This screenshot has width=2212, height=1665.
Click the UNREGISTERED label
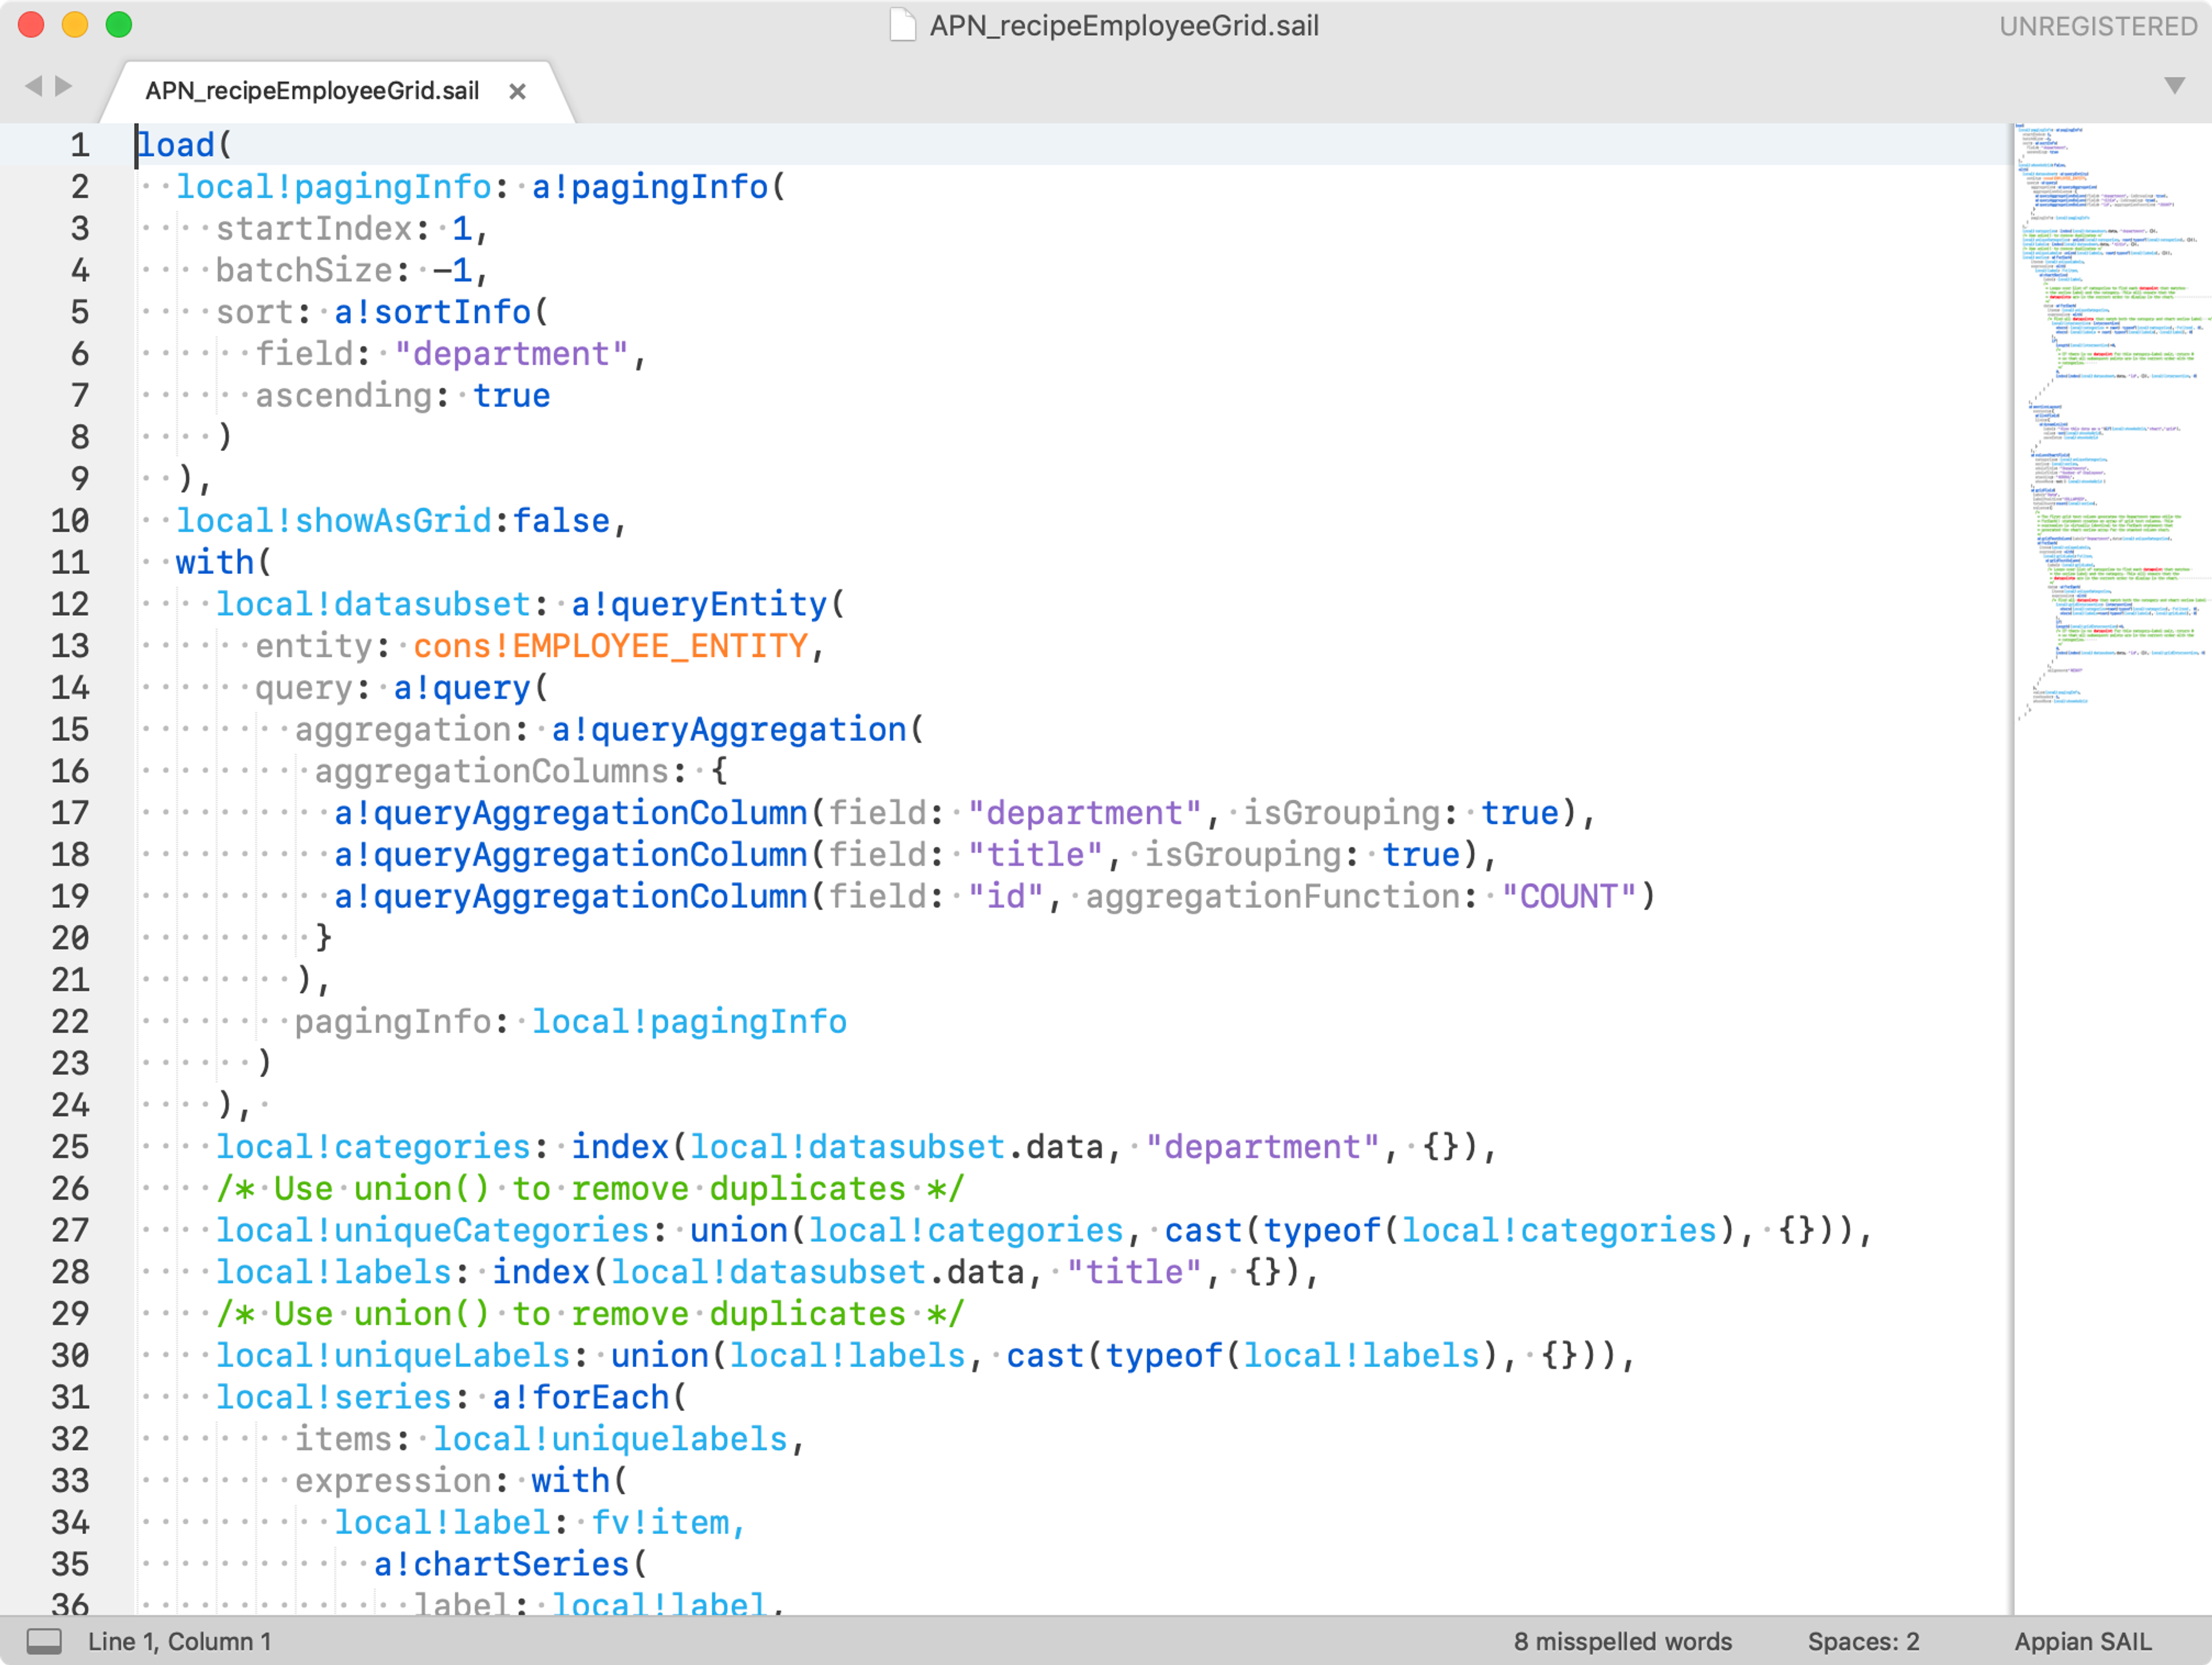(x=2098, y=26)
